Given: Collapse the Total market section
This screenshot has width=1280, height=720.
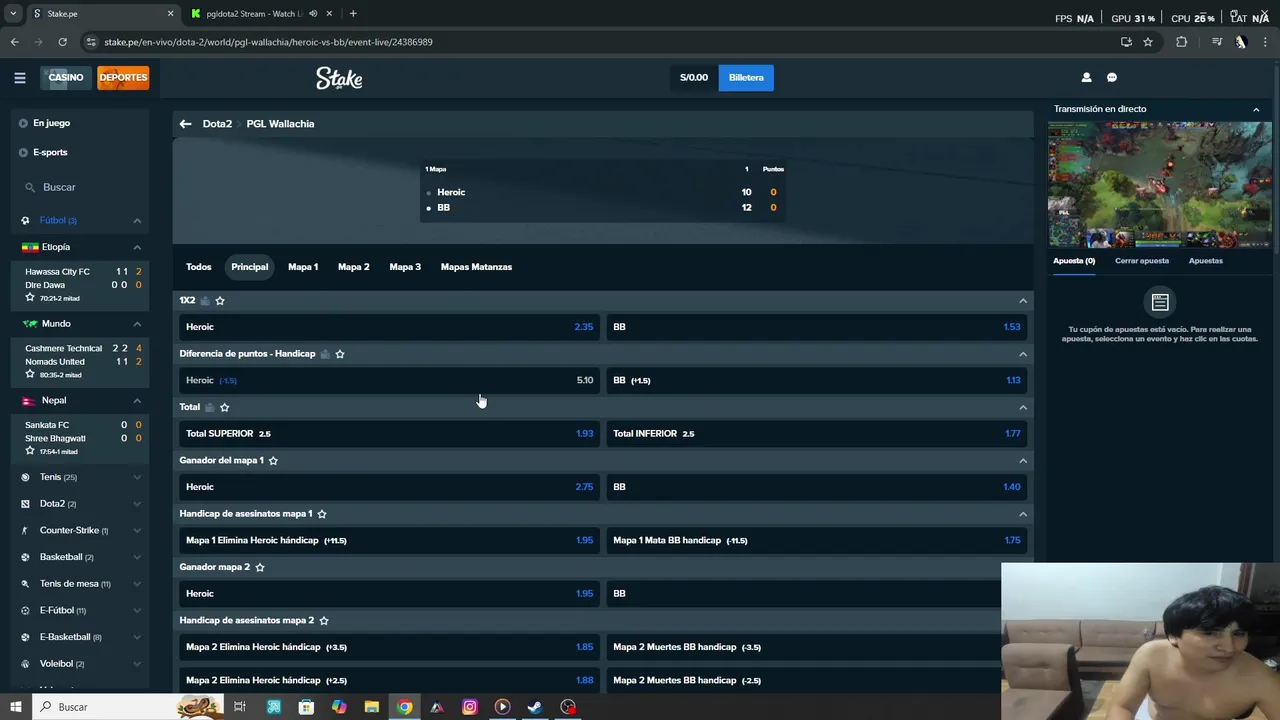Looking at the screenshot, I should point(1022,407).
